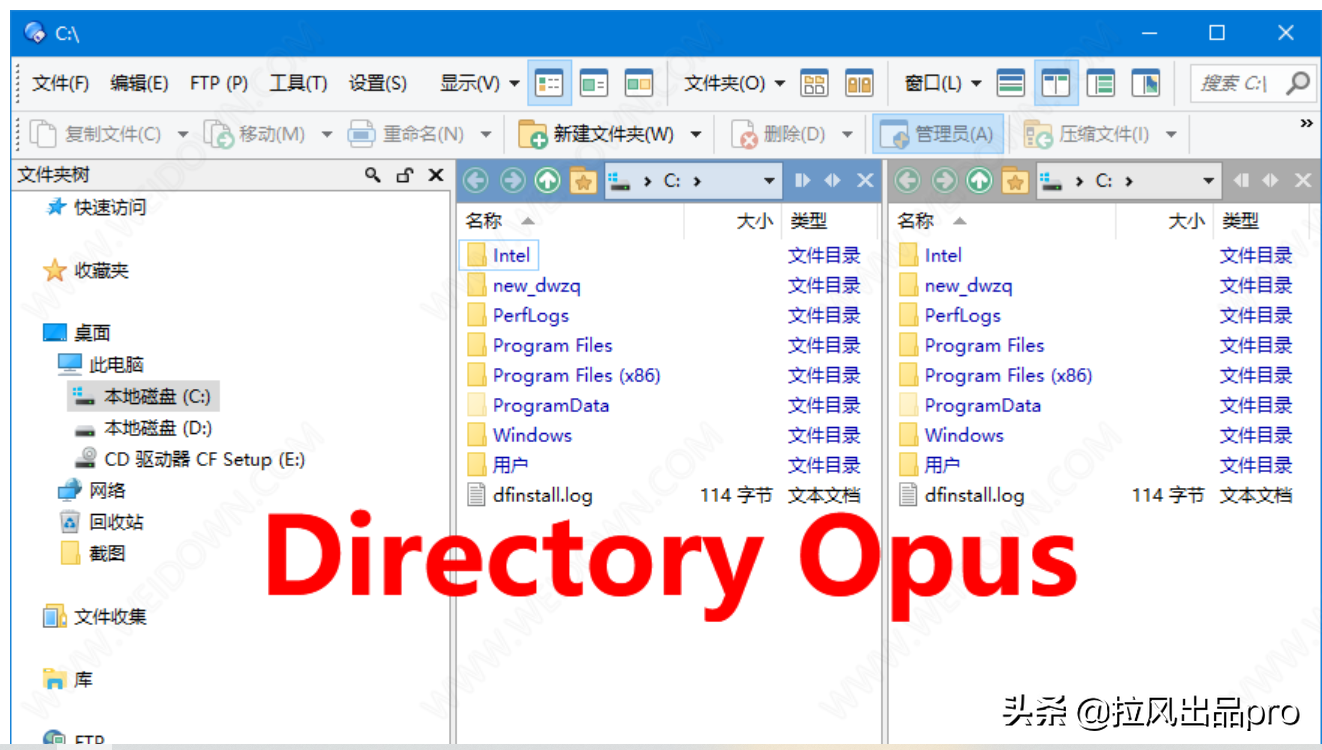Go forward in the right file pane
This screenshot has width=1322, height=750.
944,180
